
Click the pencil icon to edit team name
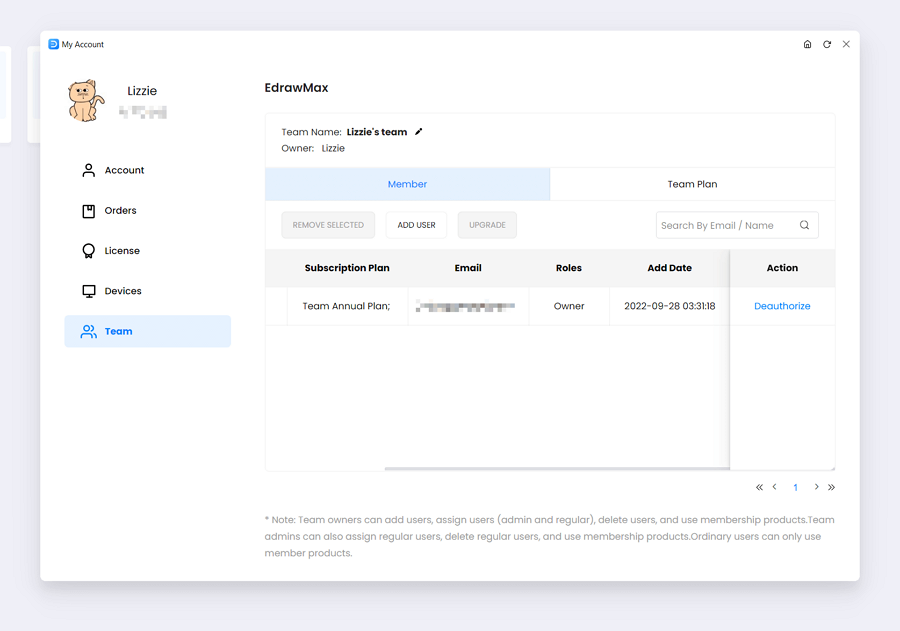point(419,132)
